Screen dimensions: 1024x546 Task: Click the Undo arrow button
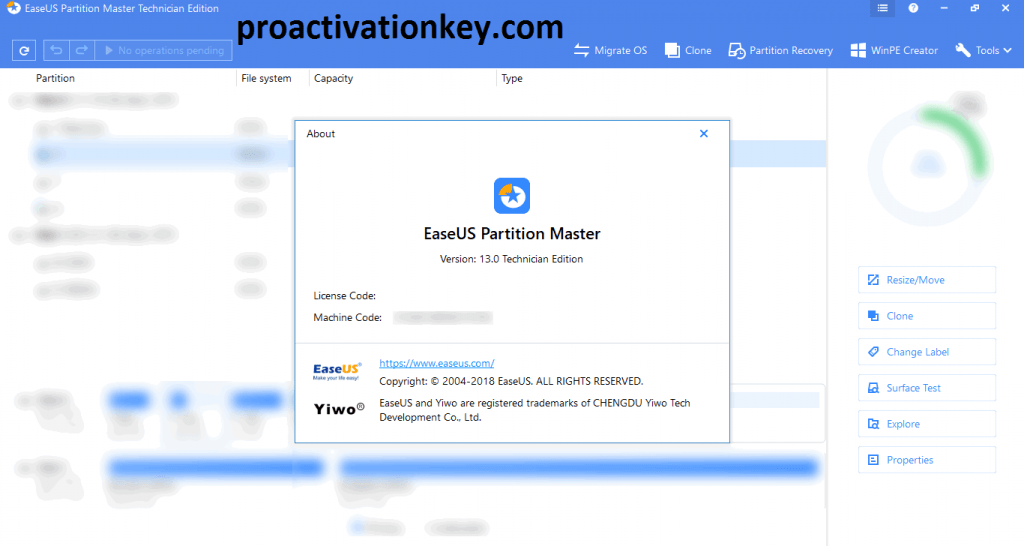click(x=56, y=50)
